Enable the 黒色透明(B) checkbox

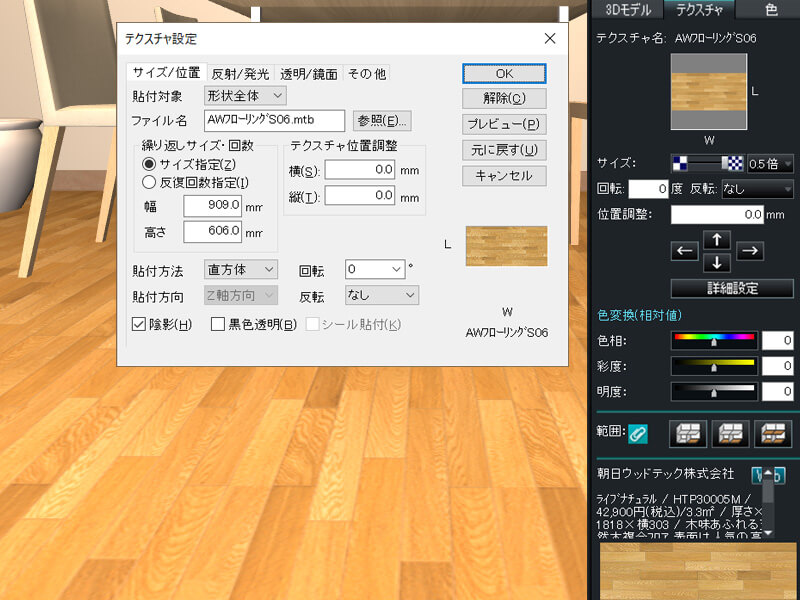click(x=218, y=323)
